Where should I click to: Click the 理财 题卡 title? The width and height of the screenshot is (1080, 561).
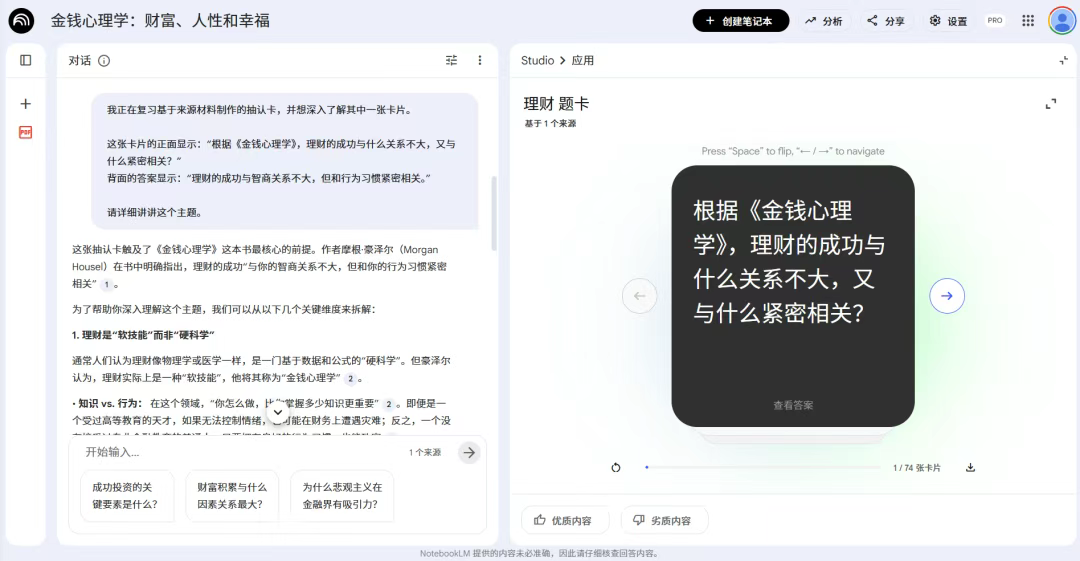(557, 104)
